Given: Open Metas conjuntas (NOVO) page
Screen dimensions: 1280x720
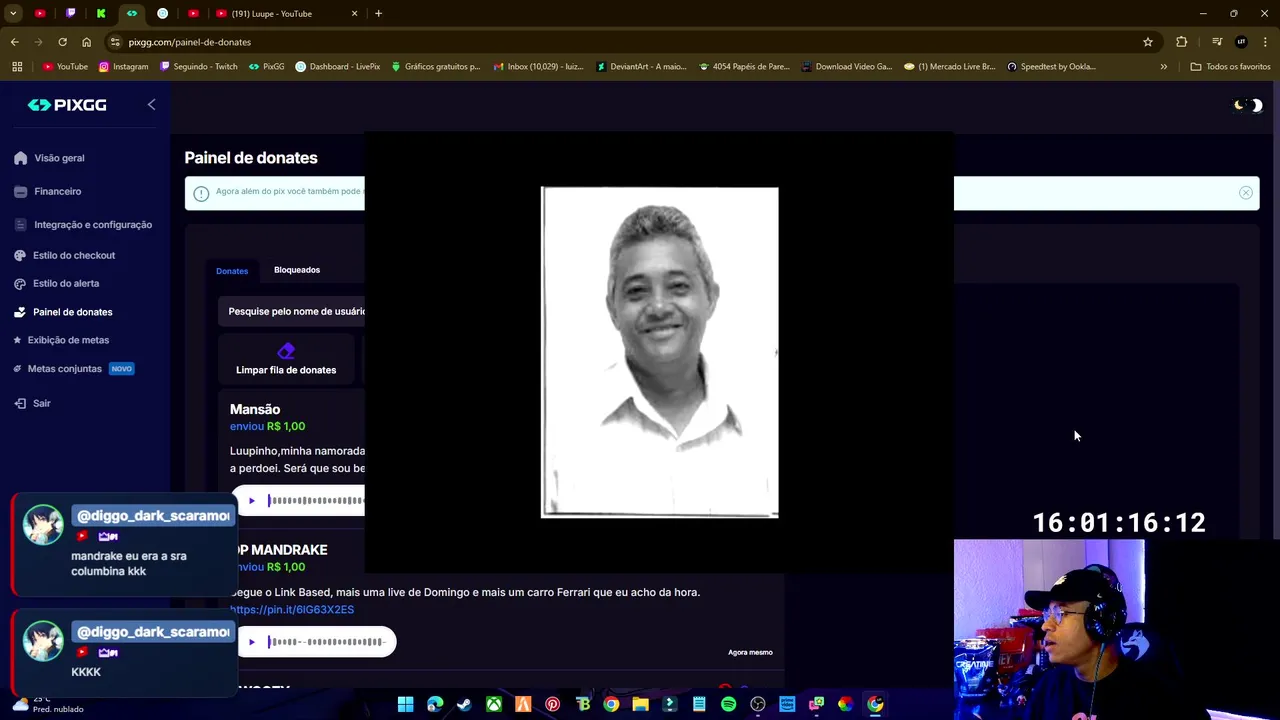Looking at the screenshot, I should (73, 369).
